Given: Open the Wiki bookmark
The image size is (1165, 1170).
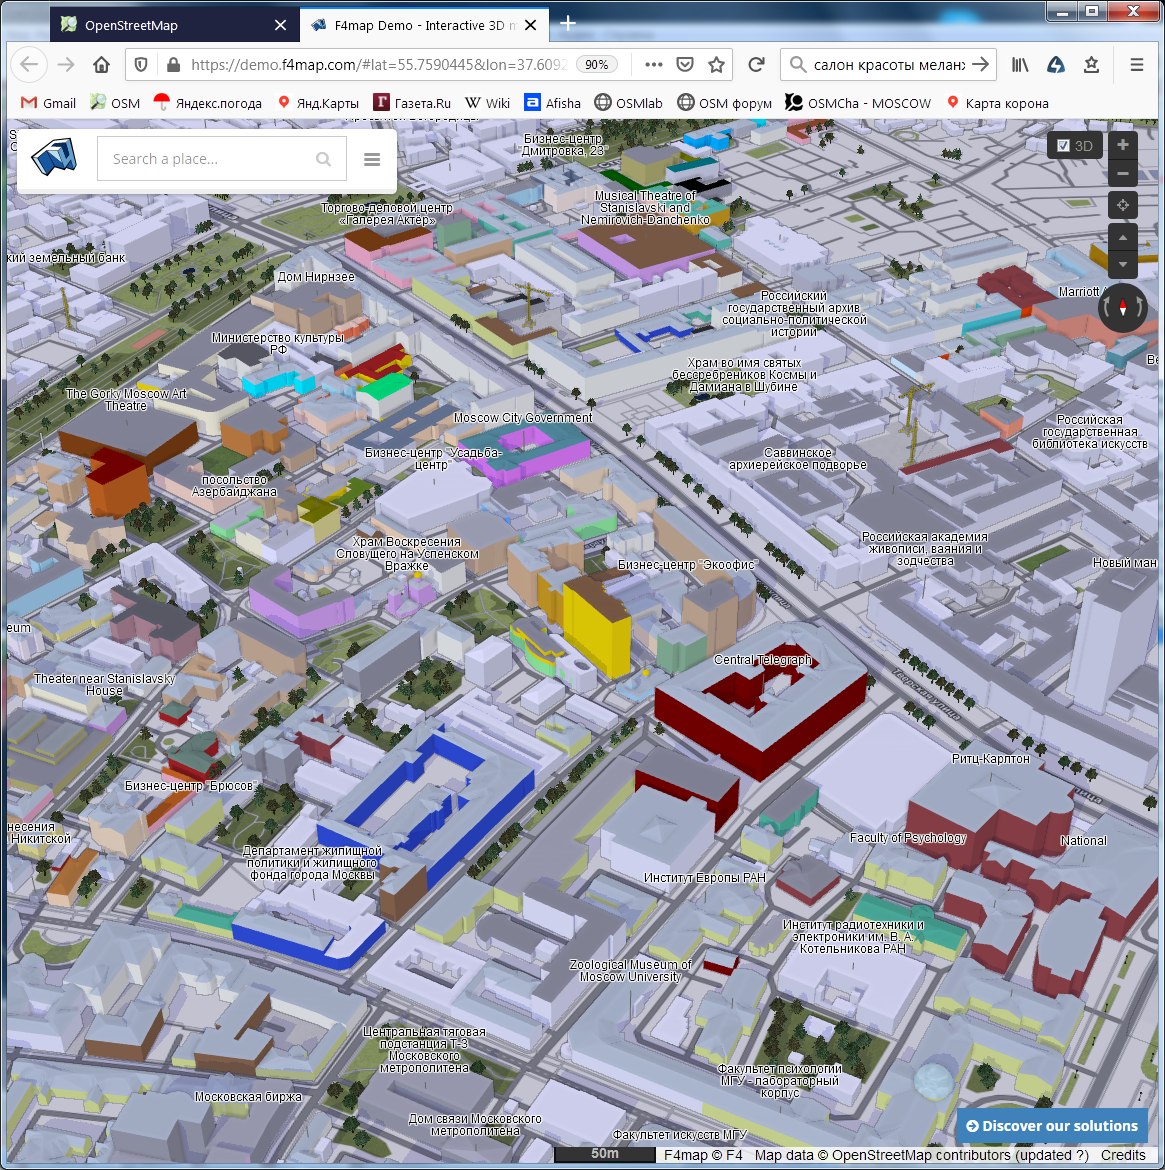Looking at the screenshot, I should coord(487,103).
